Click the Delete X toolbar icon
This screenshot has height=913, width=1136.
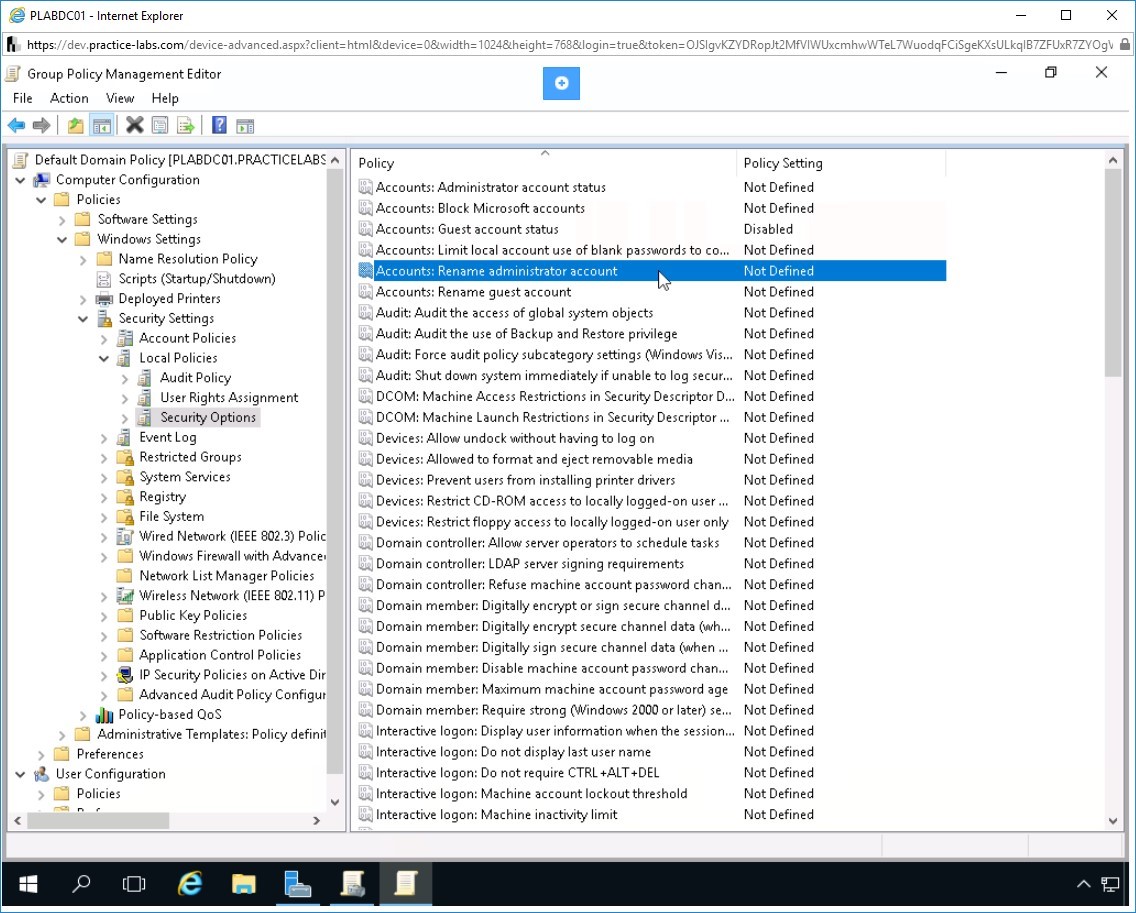134,125
